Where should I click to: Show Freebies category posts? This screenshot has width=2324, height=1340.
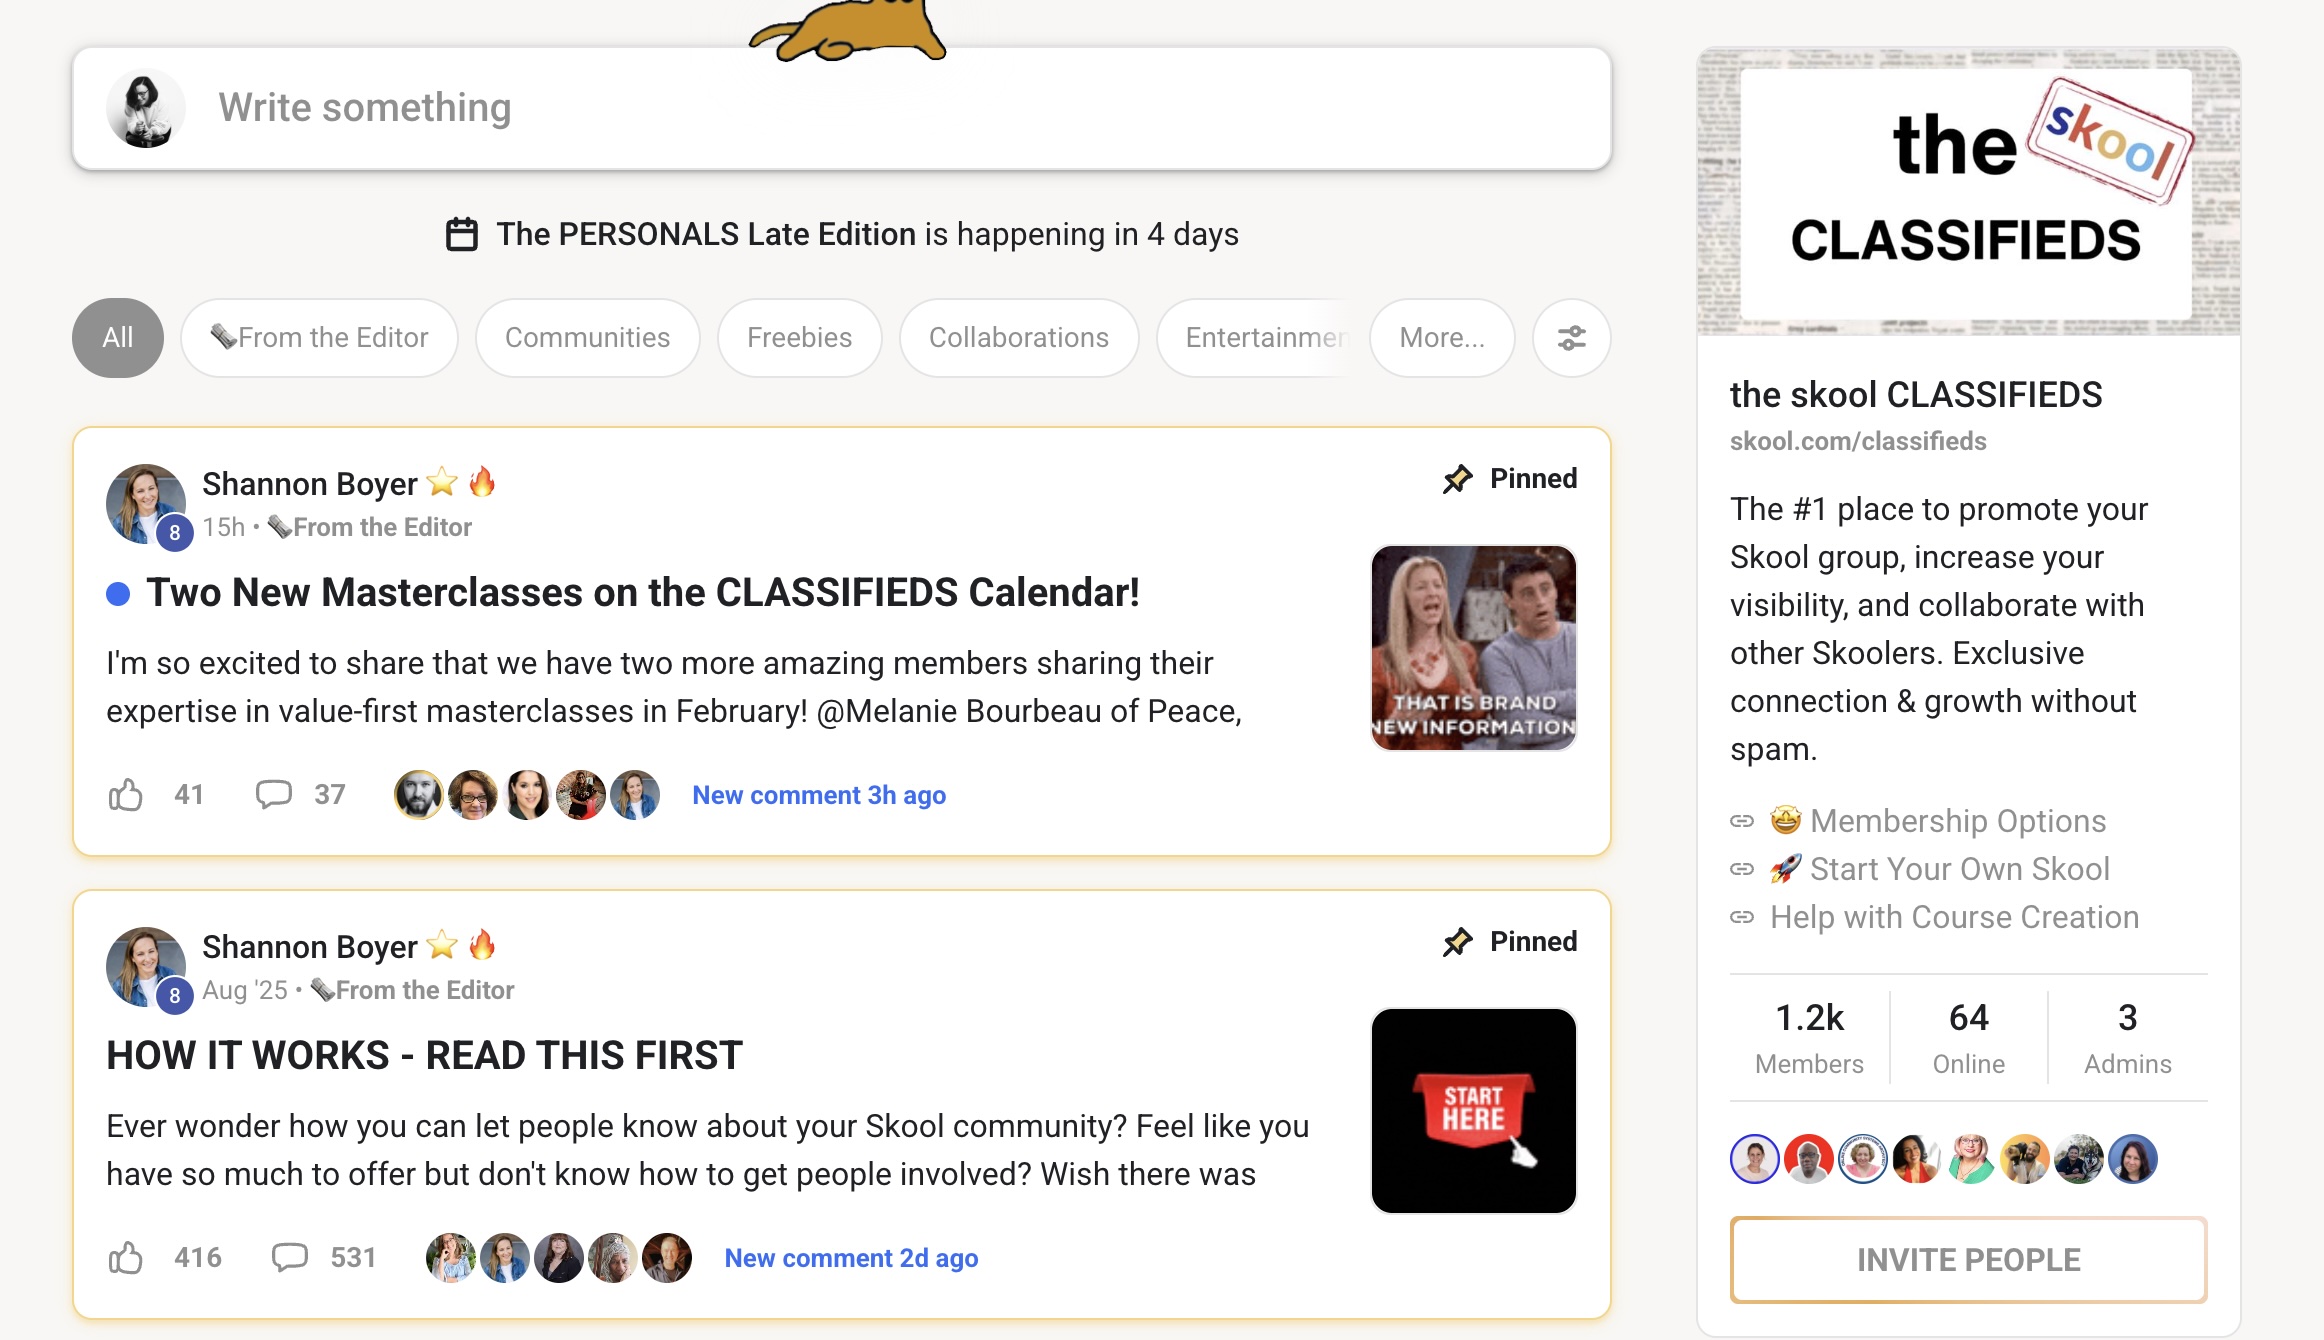click(799, 338)
